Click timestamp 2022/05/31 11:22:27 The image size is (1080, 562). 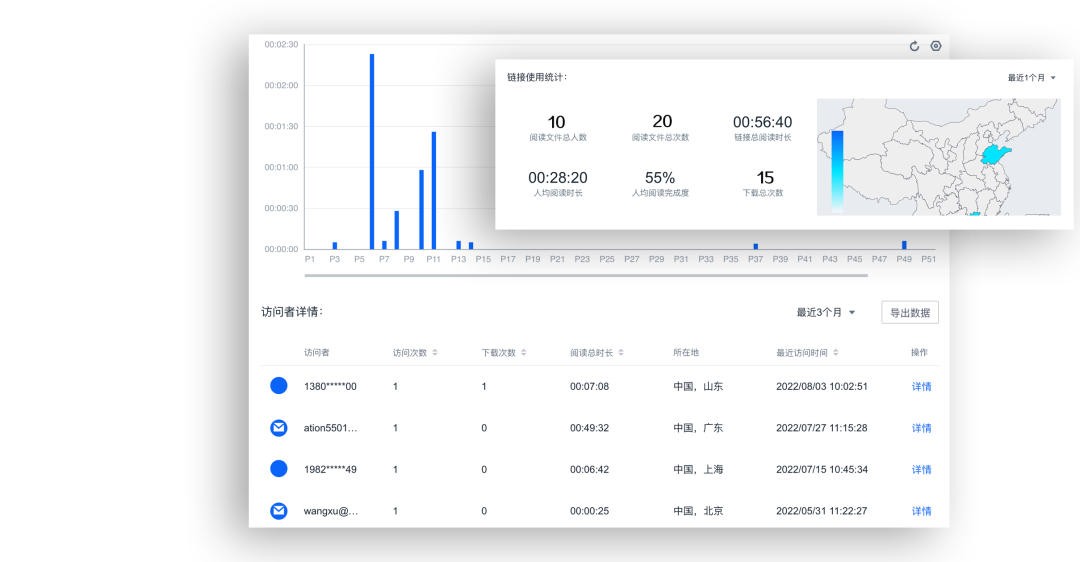pyautogui.click(x=822, y=511)
